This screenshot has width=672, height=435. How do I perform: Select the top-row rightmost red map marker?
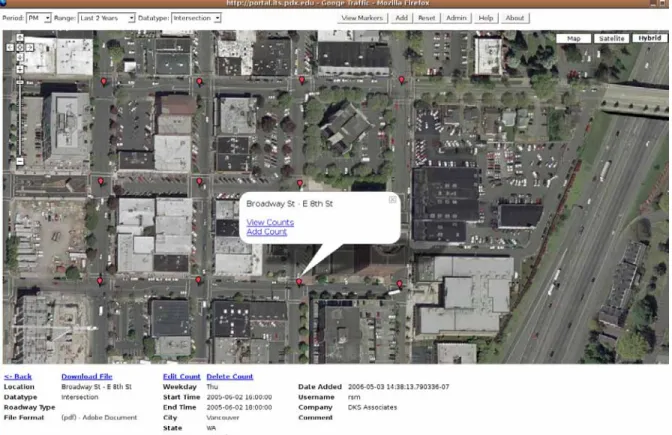[402, 80]
